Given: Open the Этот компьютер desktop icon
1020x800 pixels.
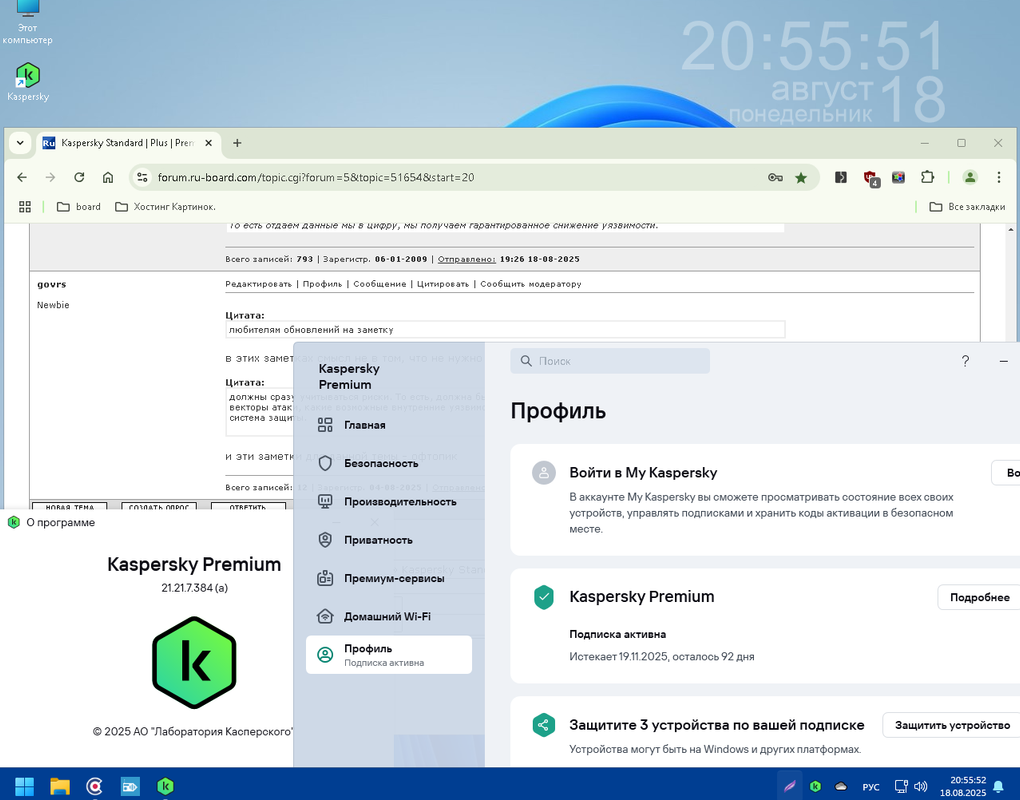Looking at the screenshot, I should (x=27, y=23).
